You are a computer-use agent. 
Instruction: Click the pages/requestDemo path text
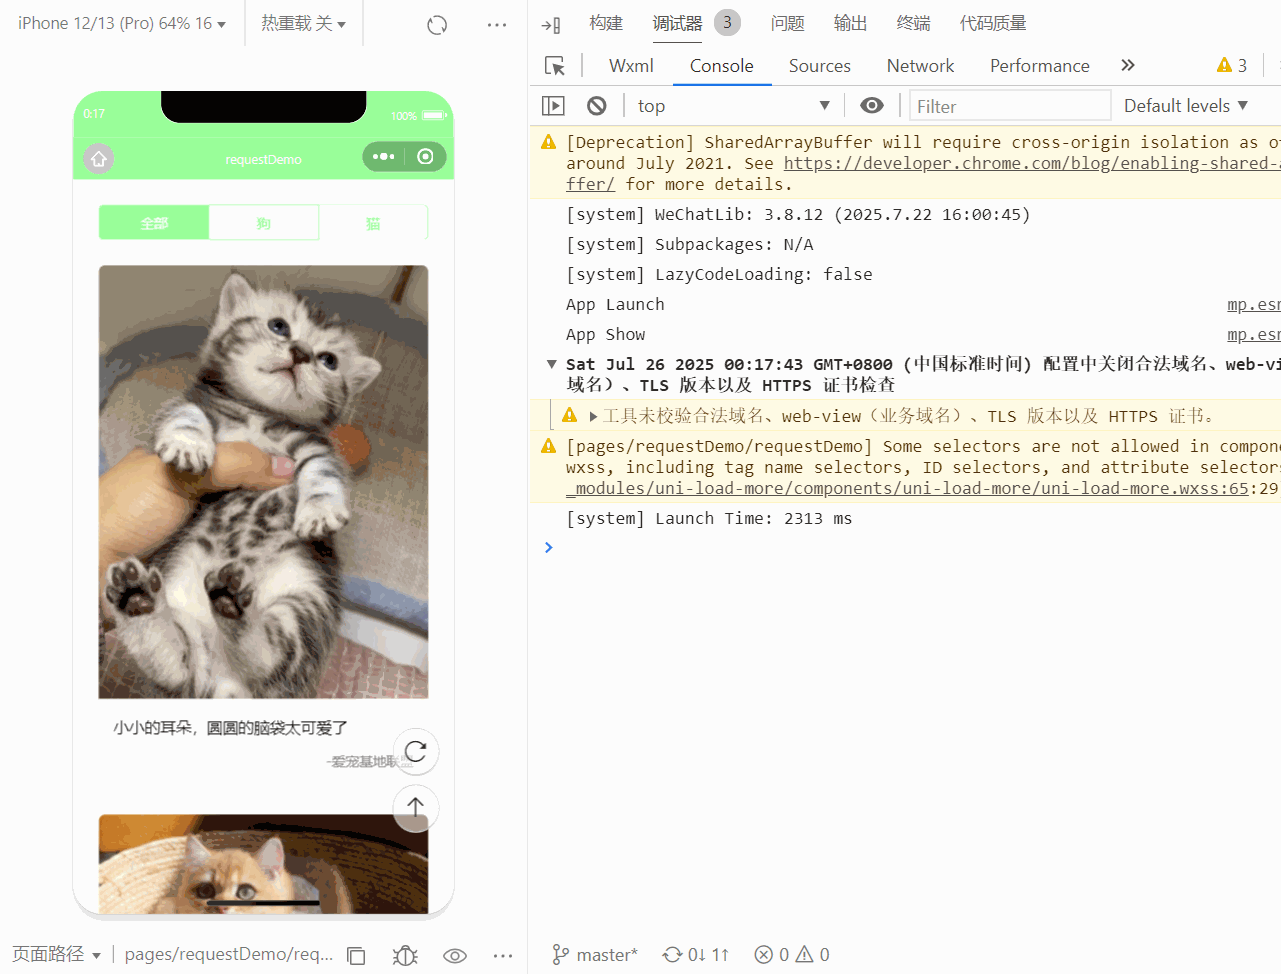click(229, 954)
